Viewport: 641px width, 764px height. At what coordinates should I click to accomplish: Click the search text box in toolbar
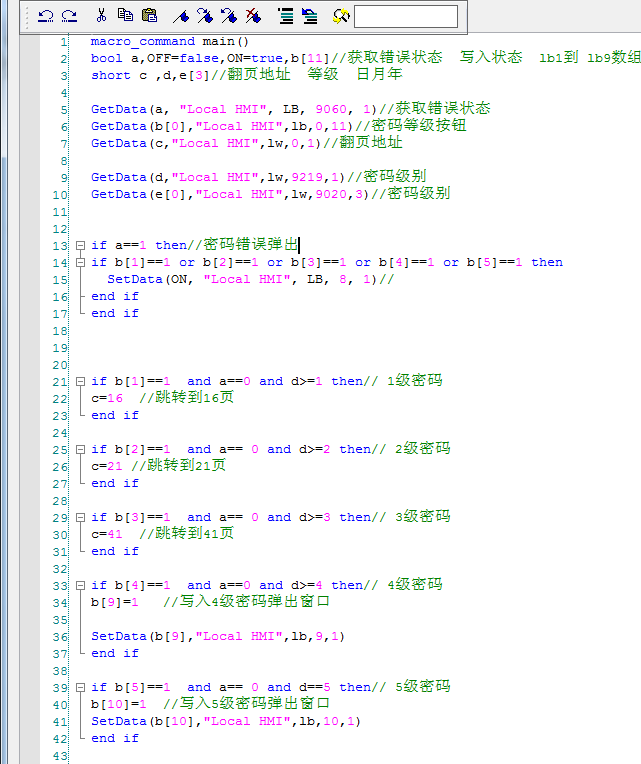405,16
